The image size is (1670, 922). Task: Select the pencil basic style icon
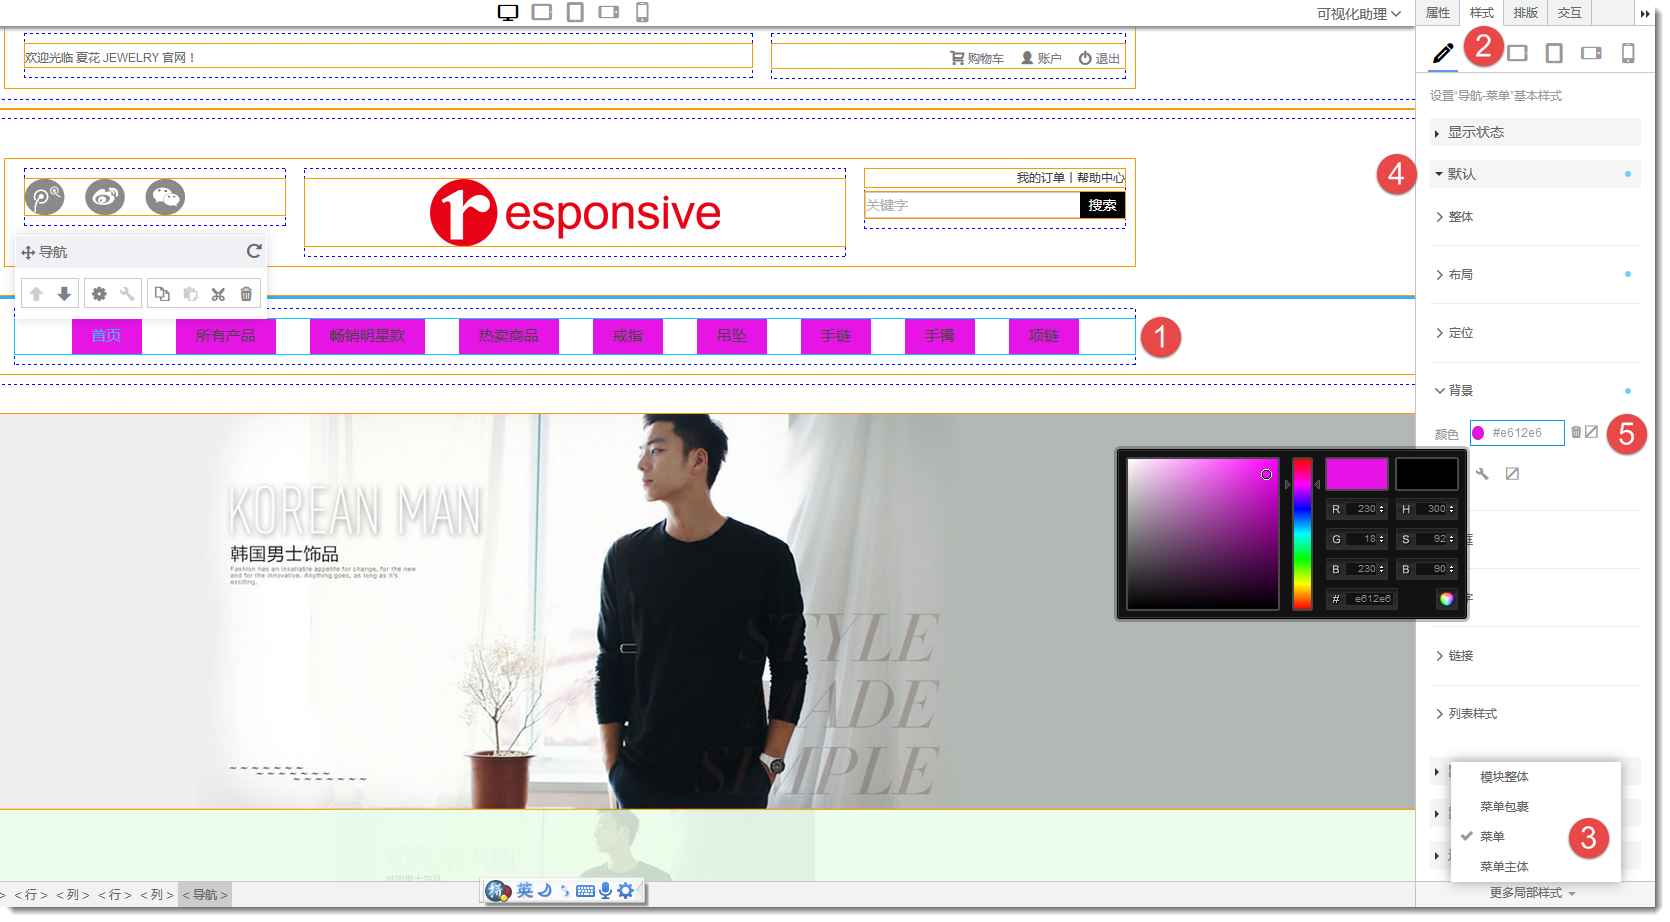(1442, 53)
